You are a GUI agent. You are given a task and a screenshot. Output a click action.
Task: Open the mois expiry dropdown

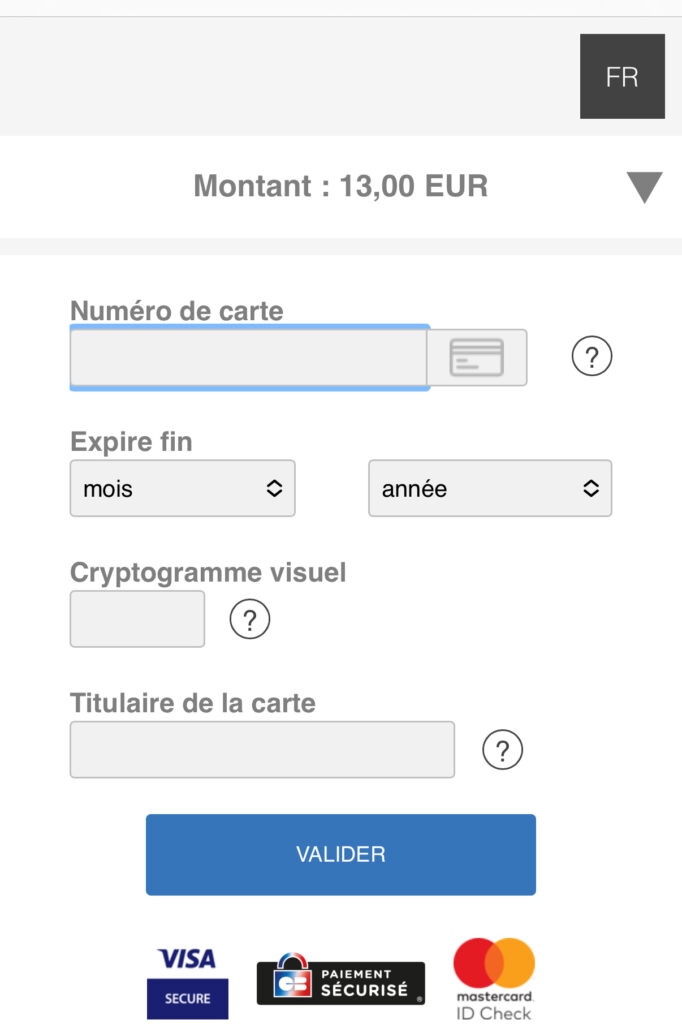[x=183, y=488]
